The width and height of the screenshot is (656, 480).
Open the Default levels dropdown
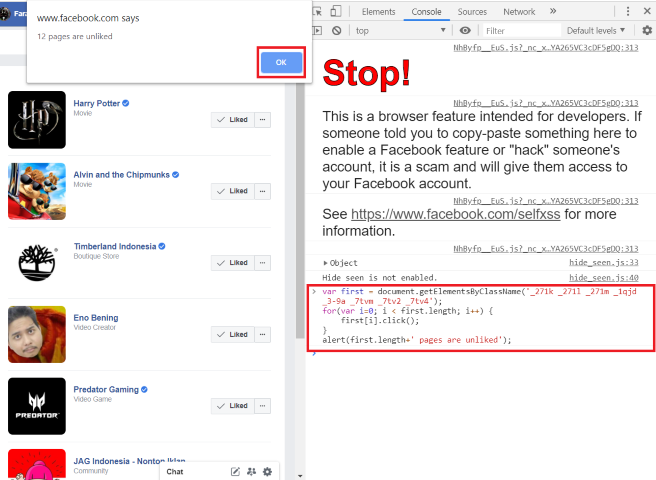pyautogui.click(x=596, y=31)
